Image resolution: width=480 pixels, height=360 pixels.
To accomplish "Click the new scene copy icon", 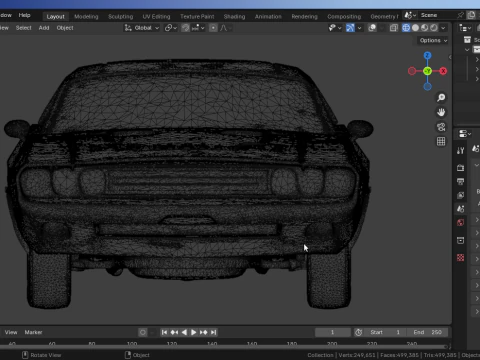I will tap(471, 15).
